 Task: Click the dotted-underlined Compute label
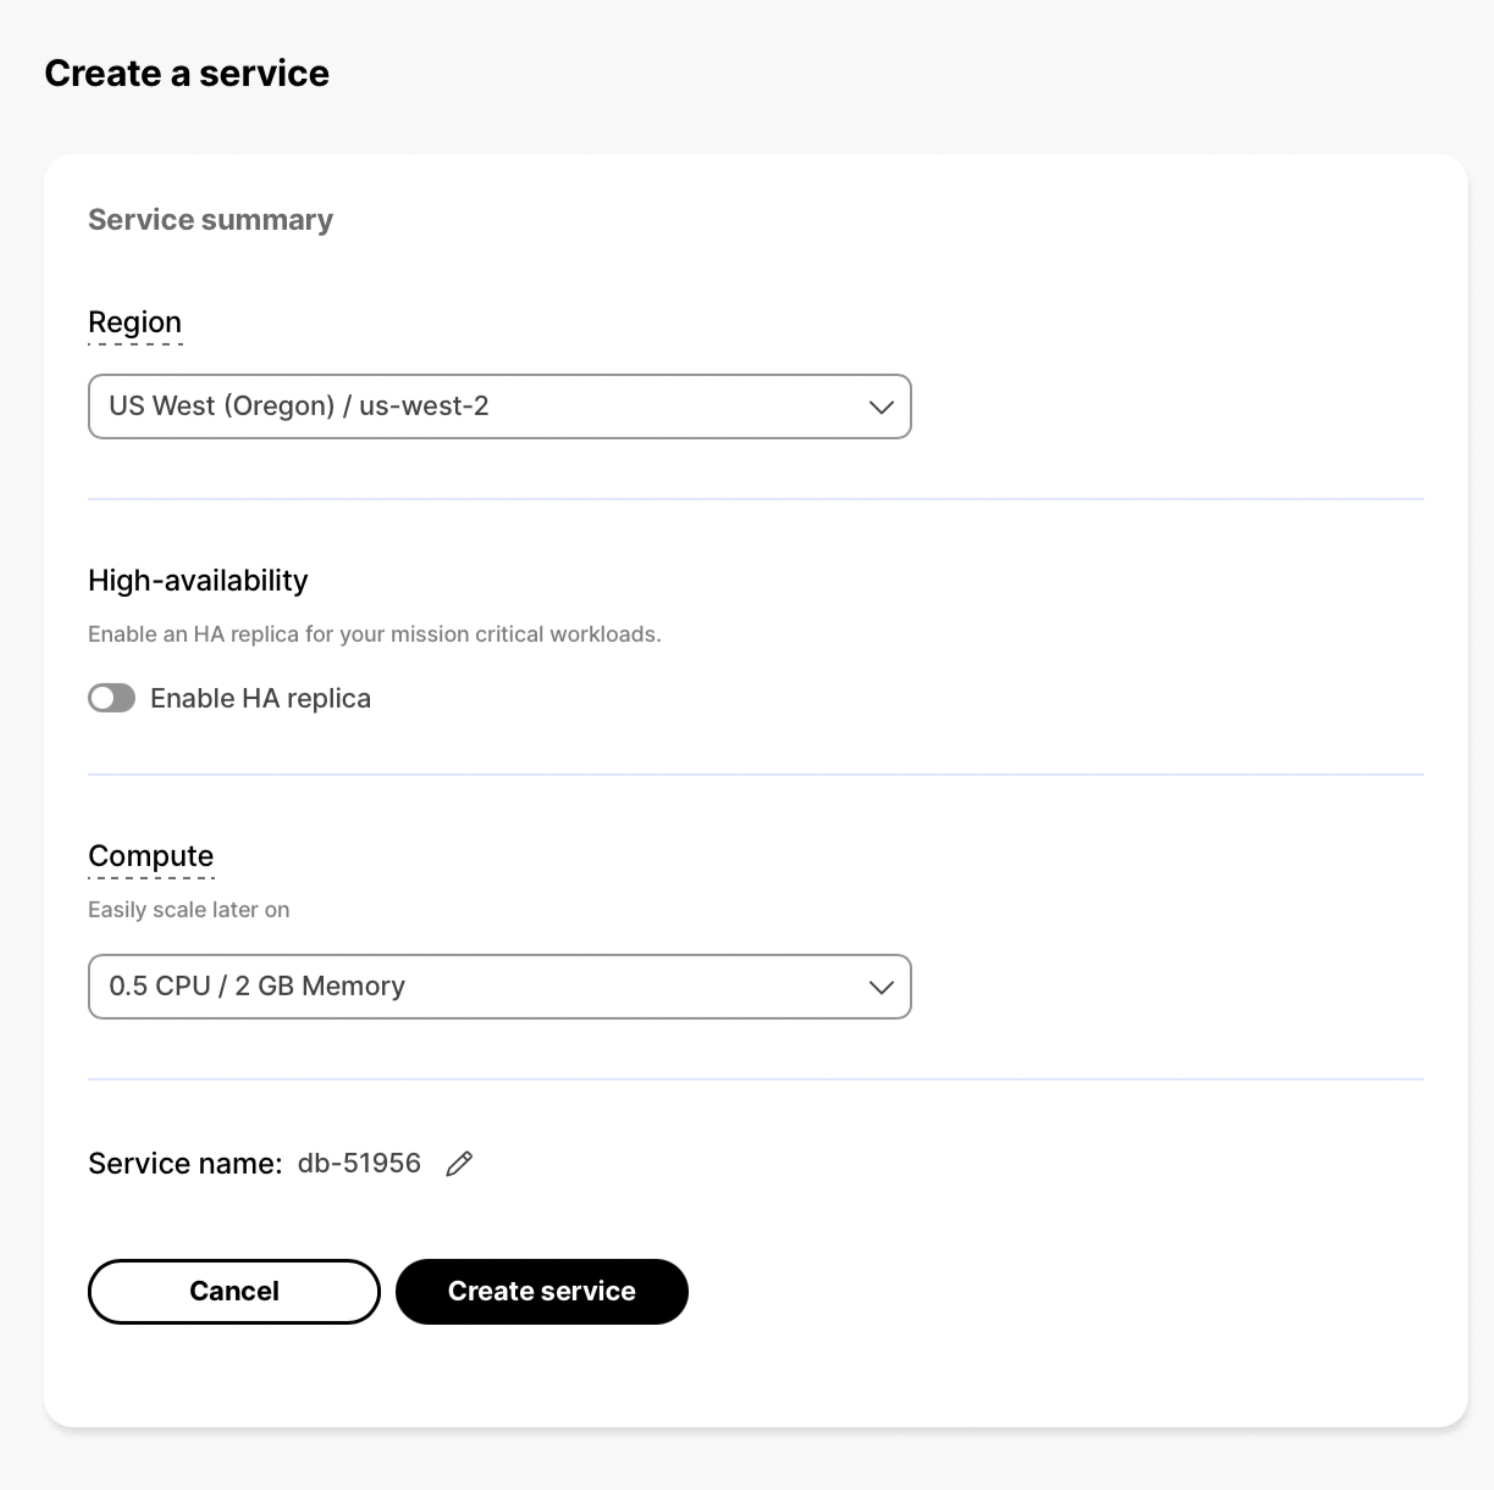151,857
